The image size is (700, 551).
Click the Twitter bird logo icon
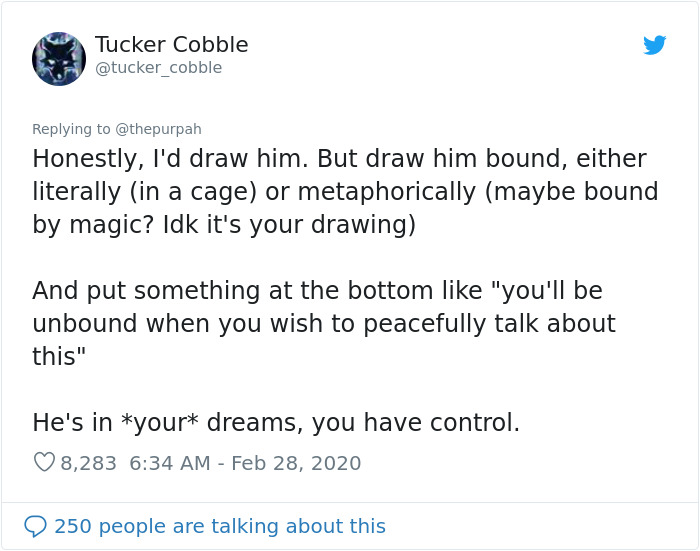pos(654,45)
